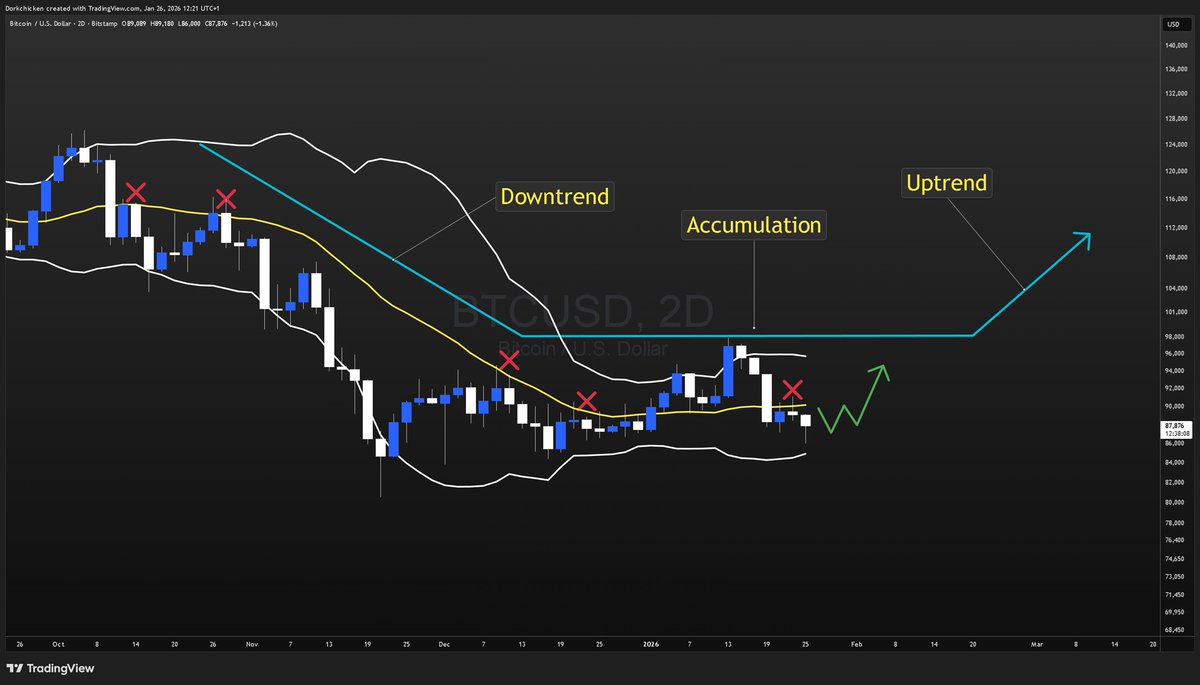This screenshot has width=1200, height=685.
Task: Click the 98,000 price axis label
Action: coord(1176,337)
